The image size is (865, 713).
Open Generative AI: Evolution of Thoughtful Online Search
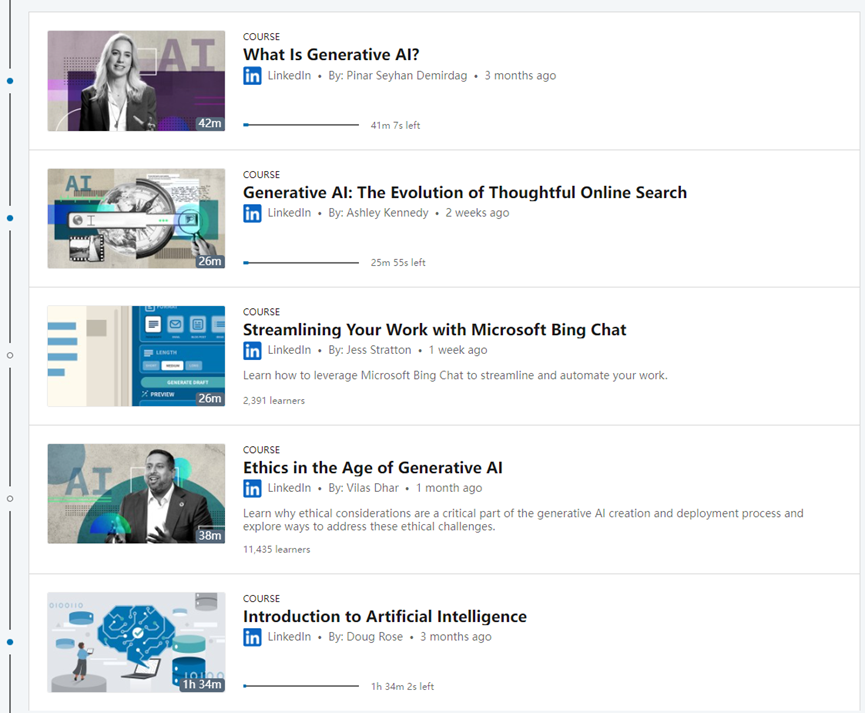[465, 193]
